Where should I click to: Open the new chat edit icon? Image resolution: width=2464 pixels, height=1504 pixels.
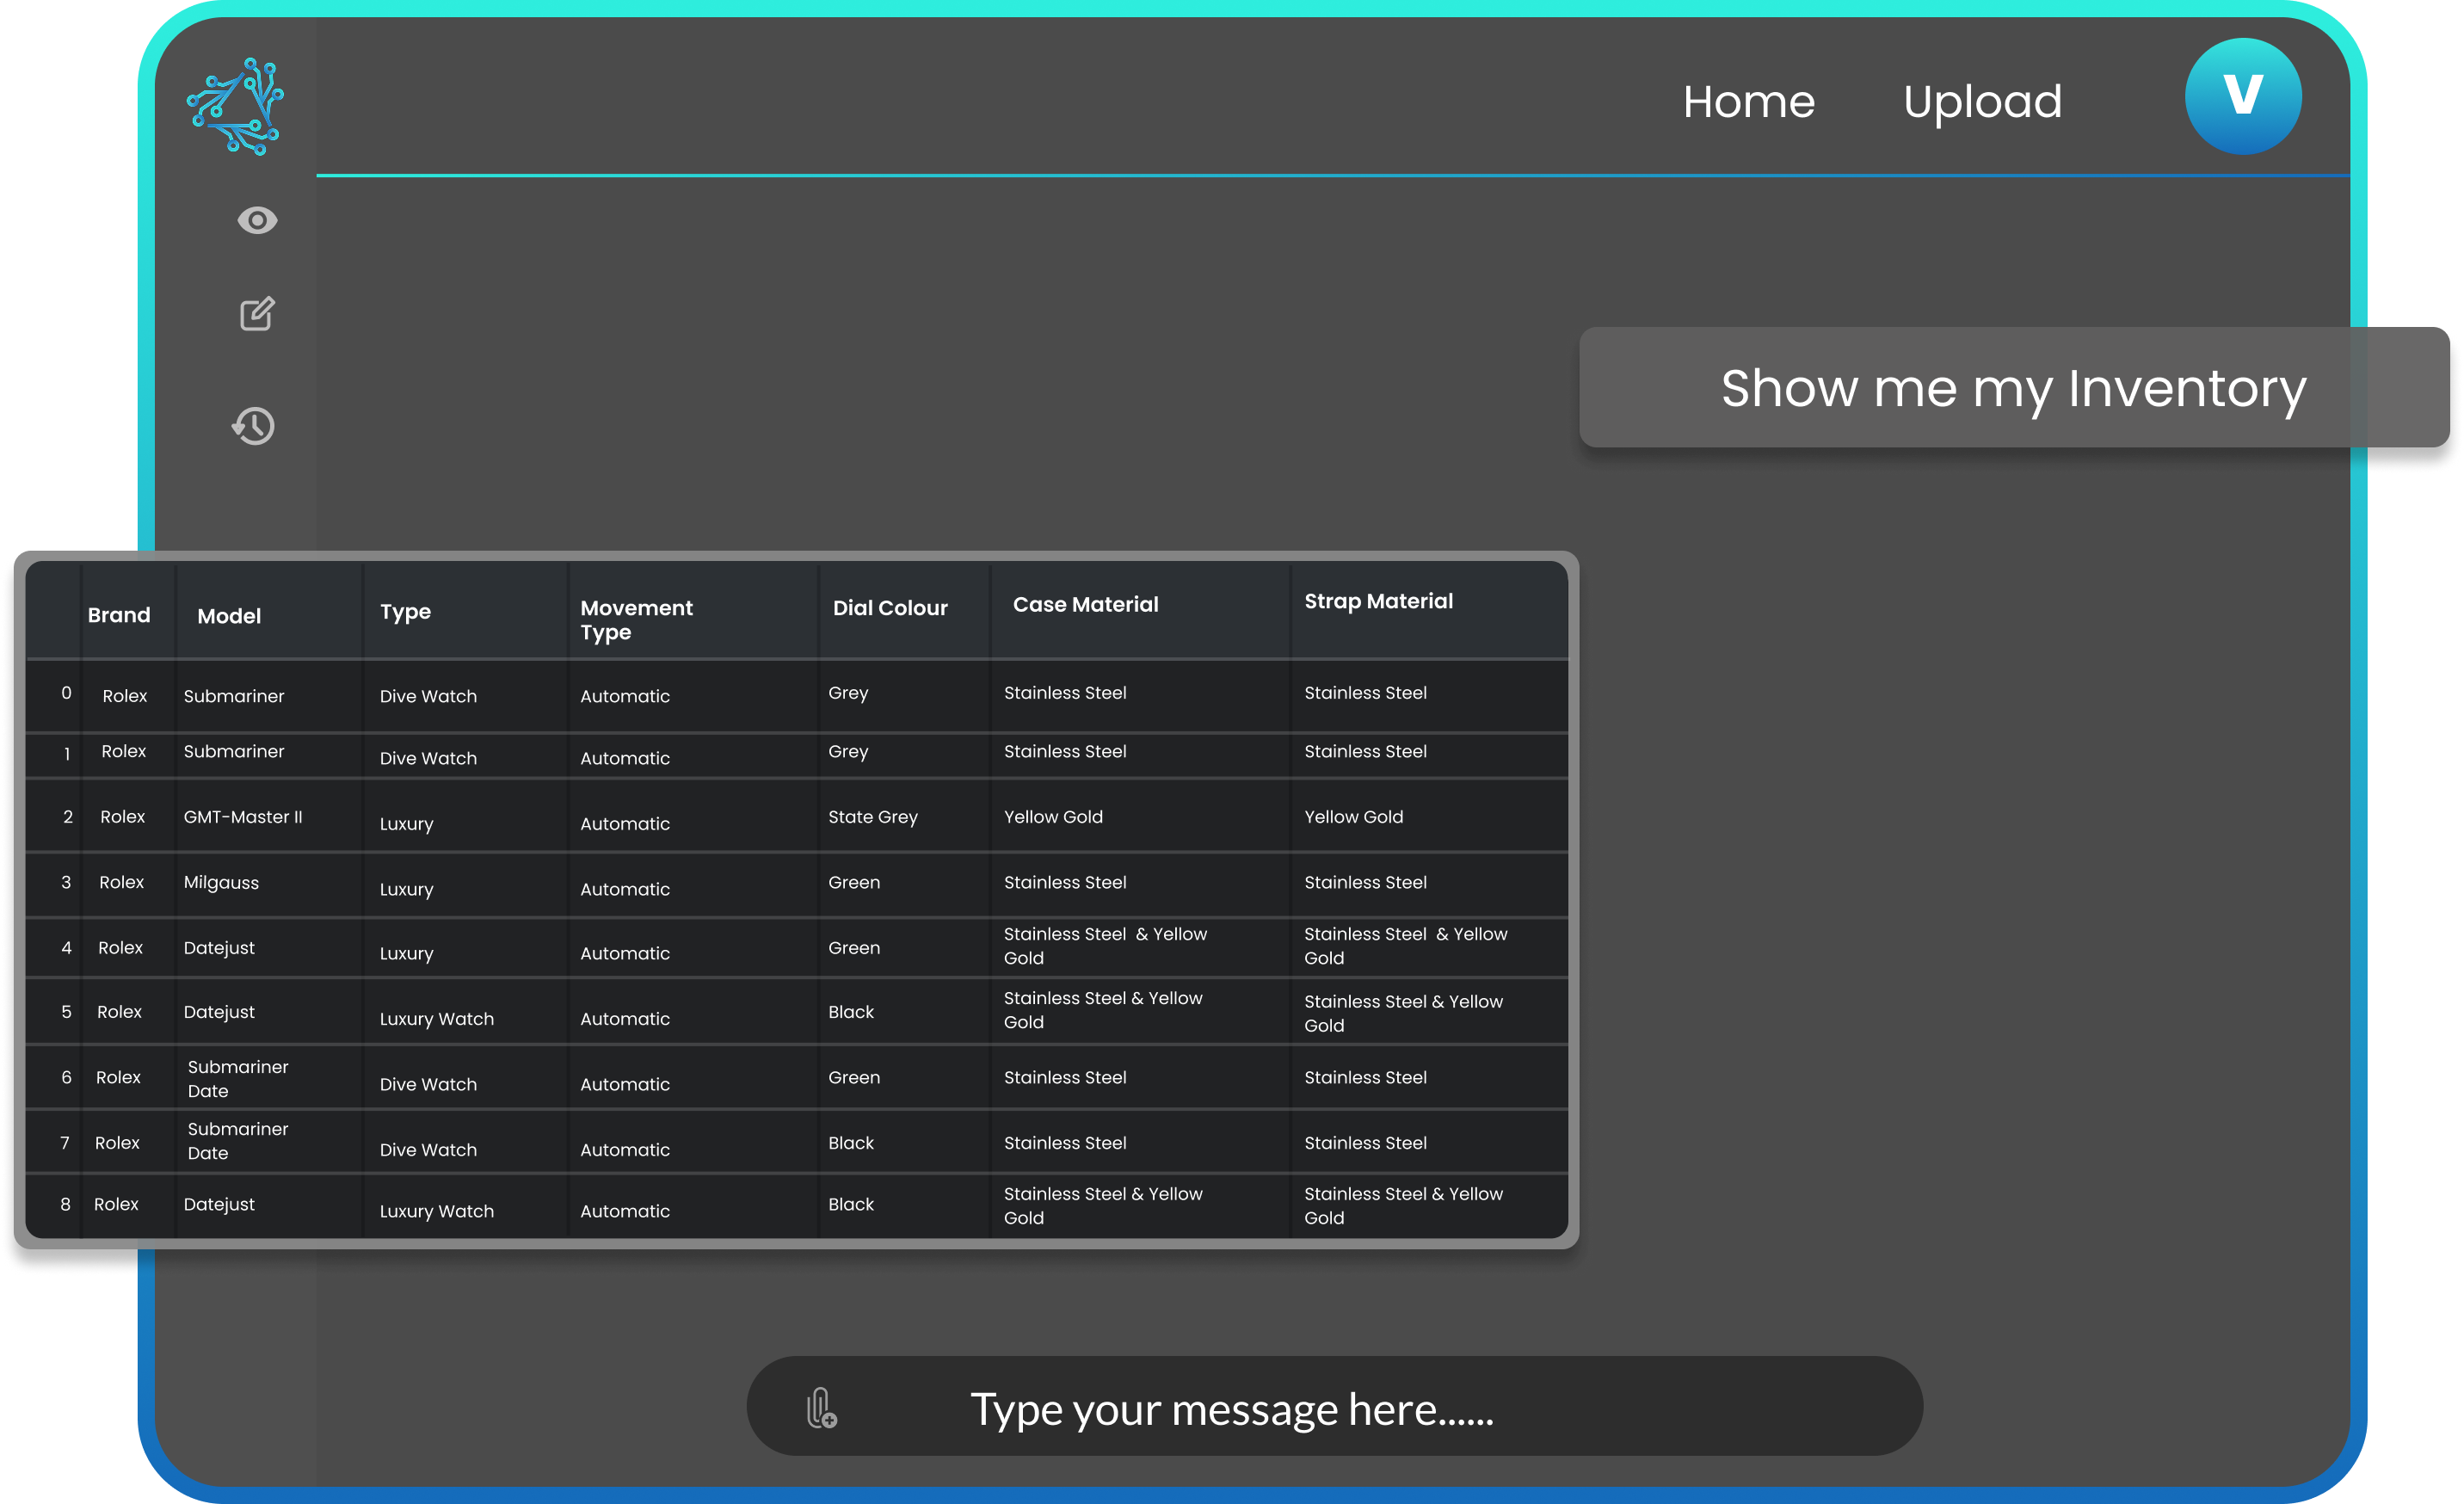257,314
